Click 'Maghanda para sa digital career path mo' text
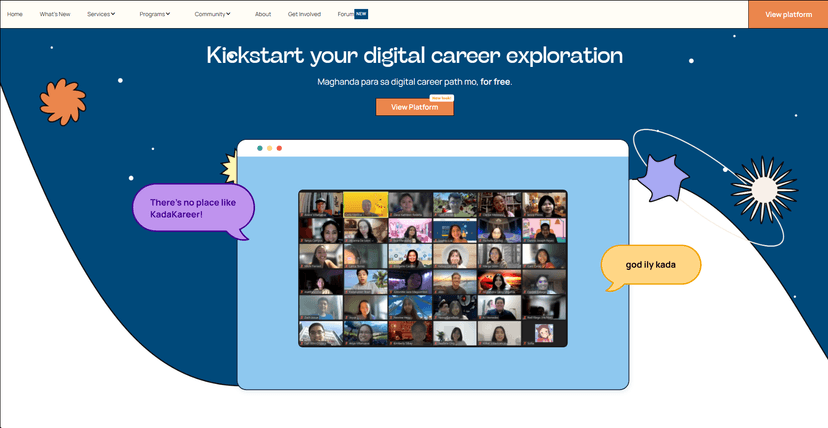This screenshot has width=828, height=428. click(x=397, y=82)
